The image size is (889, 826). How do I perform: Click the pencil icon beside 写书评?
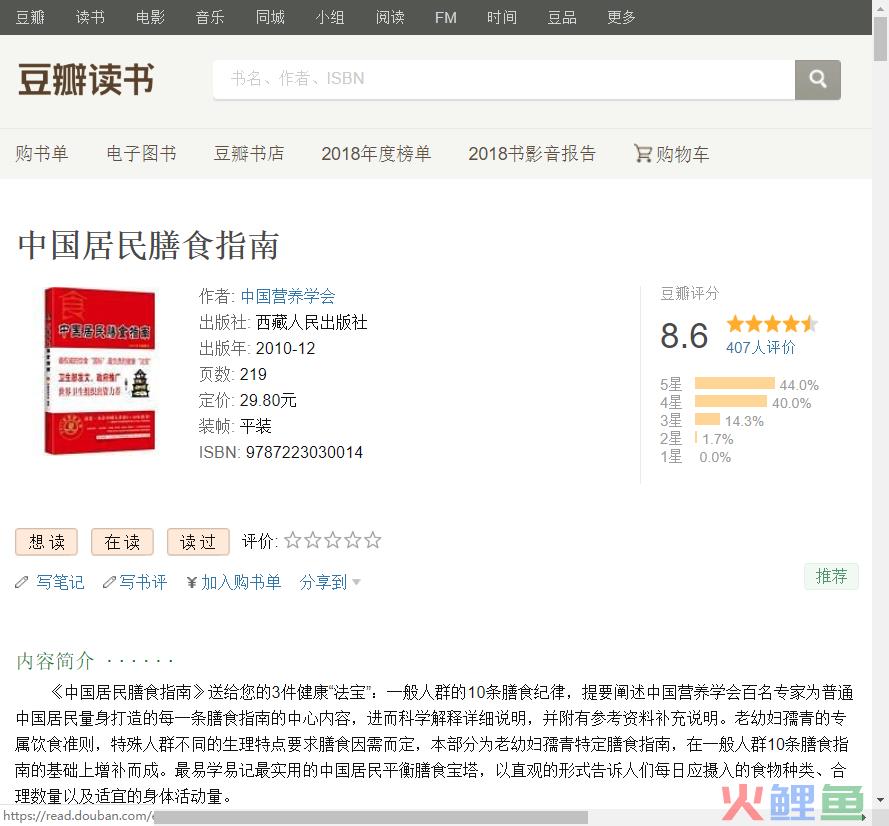point(109,582)
